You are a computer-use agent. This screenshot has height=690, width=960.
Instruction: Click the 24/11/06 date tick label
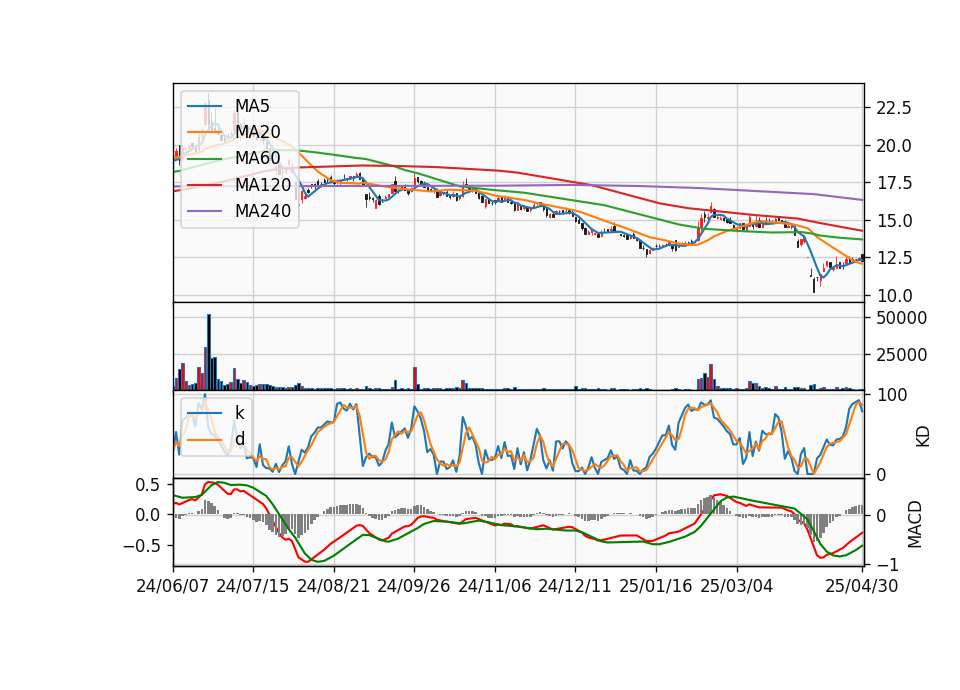[495, 586]
